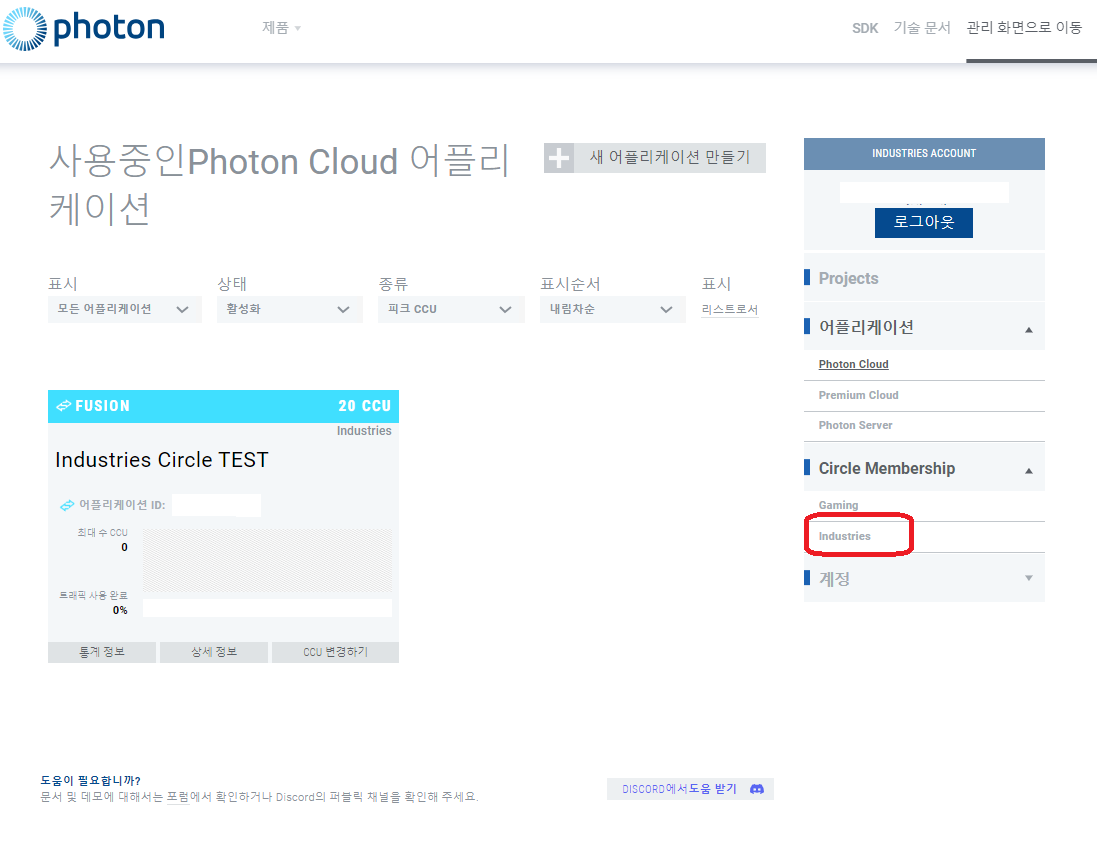Click the 20 CCU label on the card

365,406
